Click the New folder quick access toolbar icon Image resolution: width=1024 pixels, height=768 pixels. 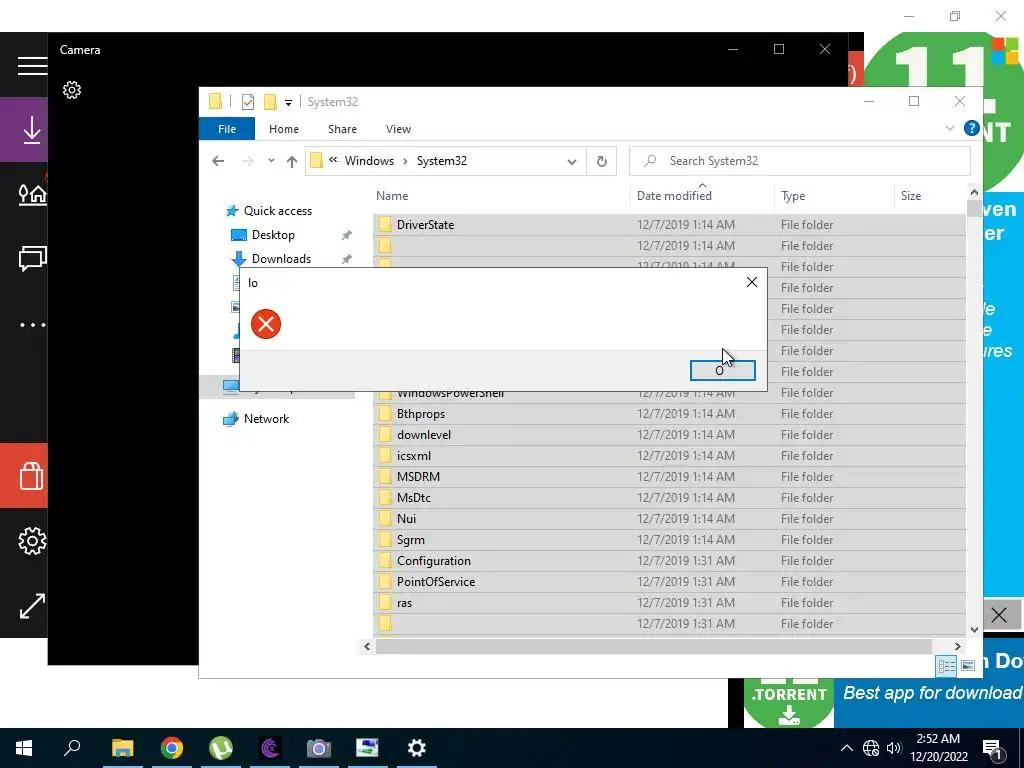click(270, 102)
